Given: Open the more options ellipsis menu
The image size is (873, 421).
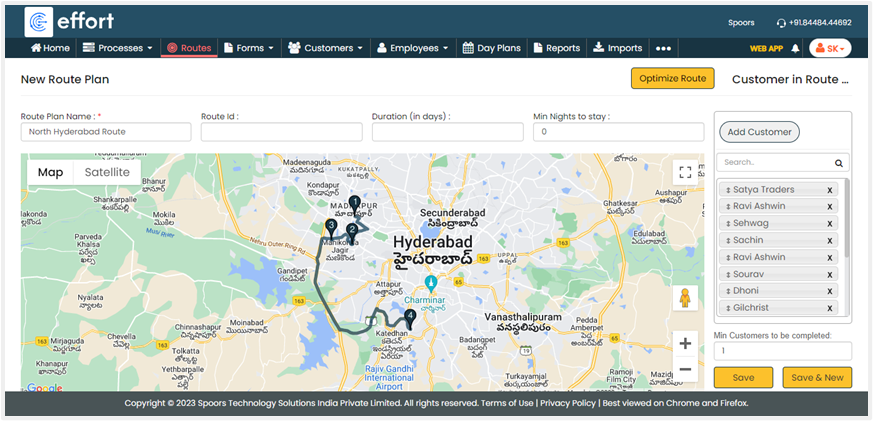Looking at the screenshot, I should (663, 48).
